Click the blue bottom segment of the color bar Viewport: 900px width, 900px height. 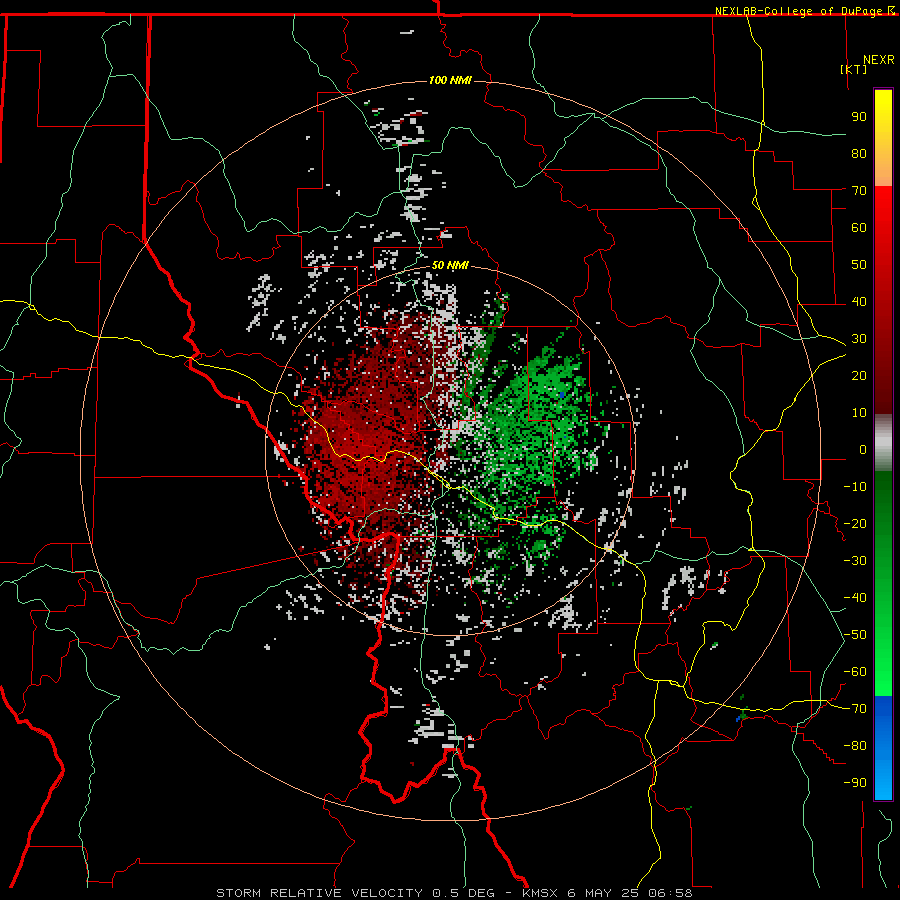[x=883, y=747]
